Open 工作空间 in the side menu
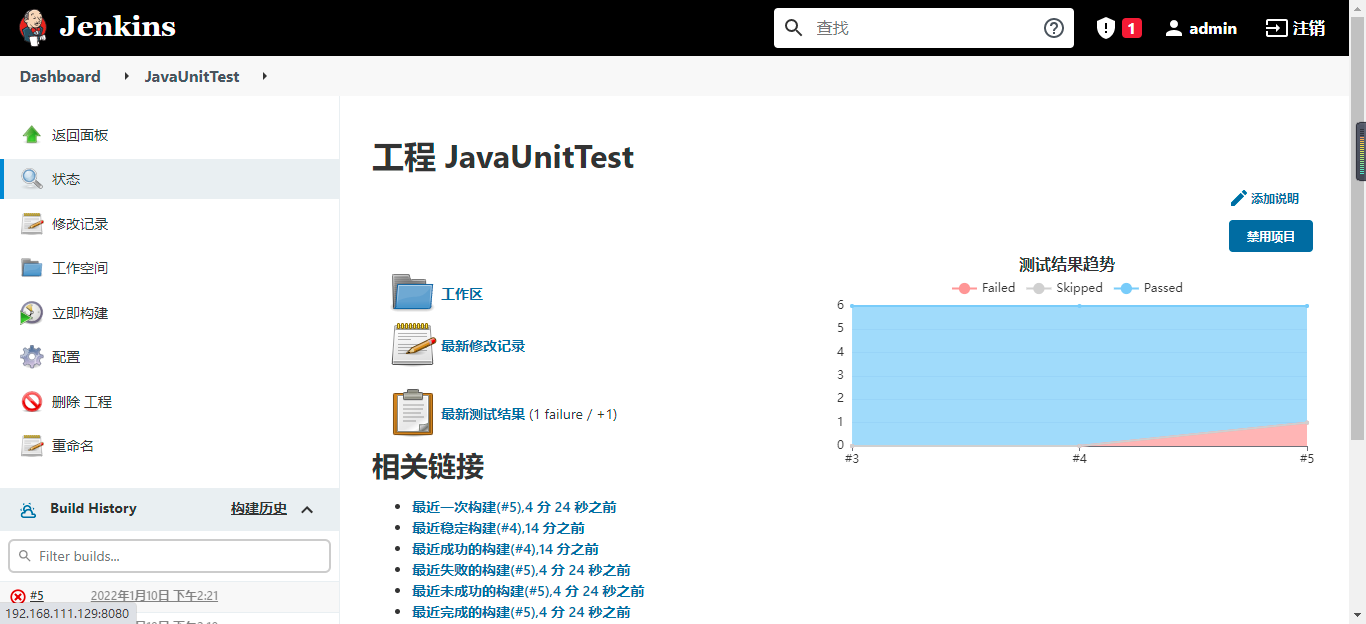Screen dimensions: 1366x624 click(80, 268)
